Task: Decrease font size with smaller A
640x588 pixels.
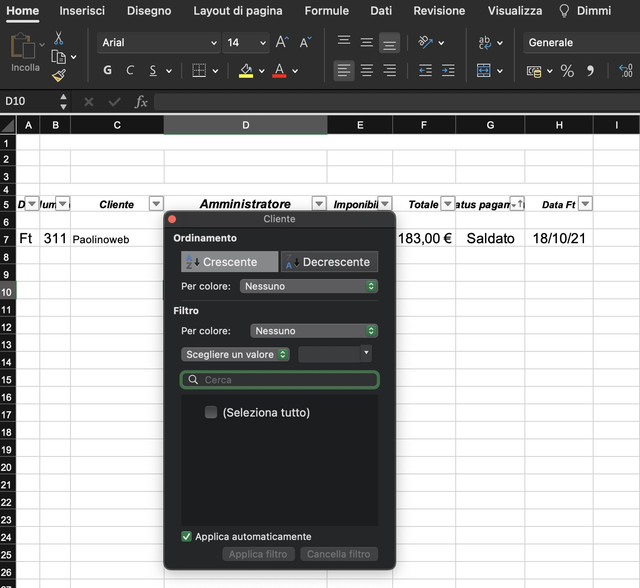Action: [305, 42]
